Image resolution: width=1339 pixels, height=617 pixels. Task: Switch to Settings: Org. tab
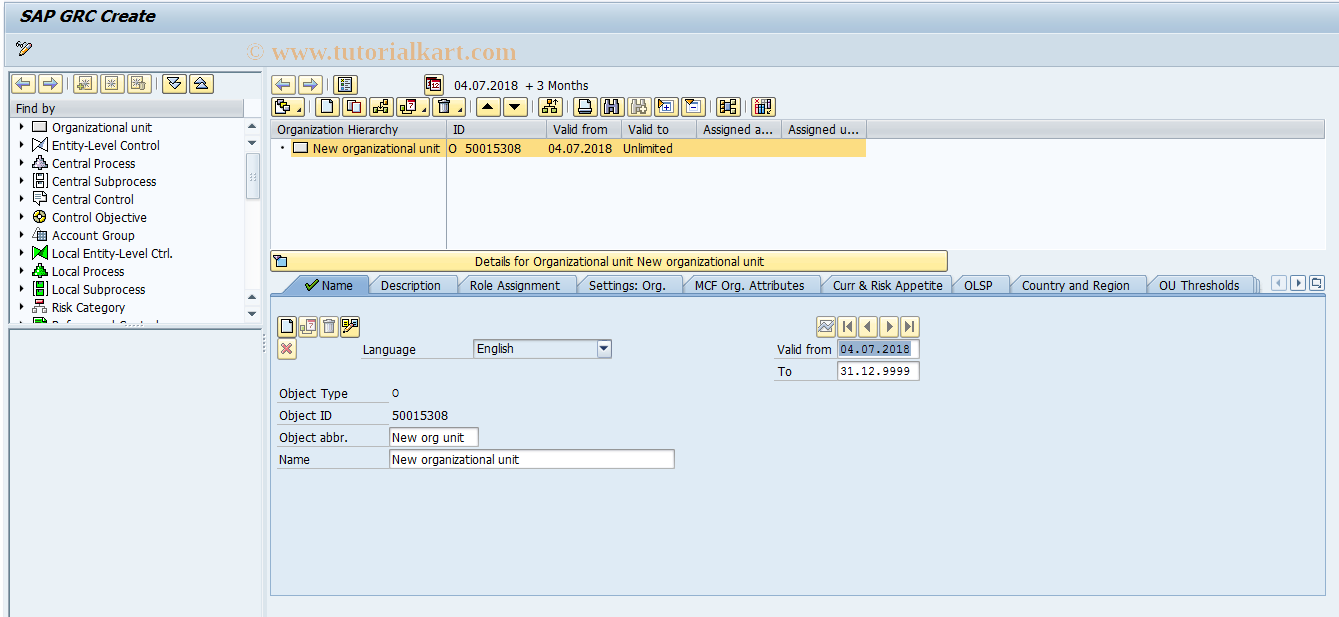point(627,285)
